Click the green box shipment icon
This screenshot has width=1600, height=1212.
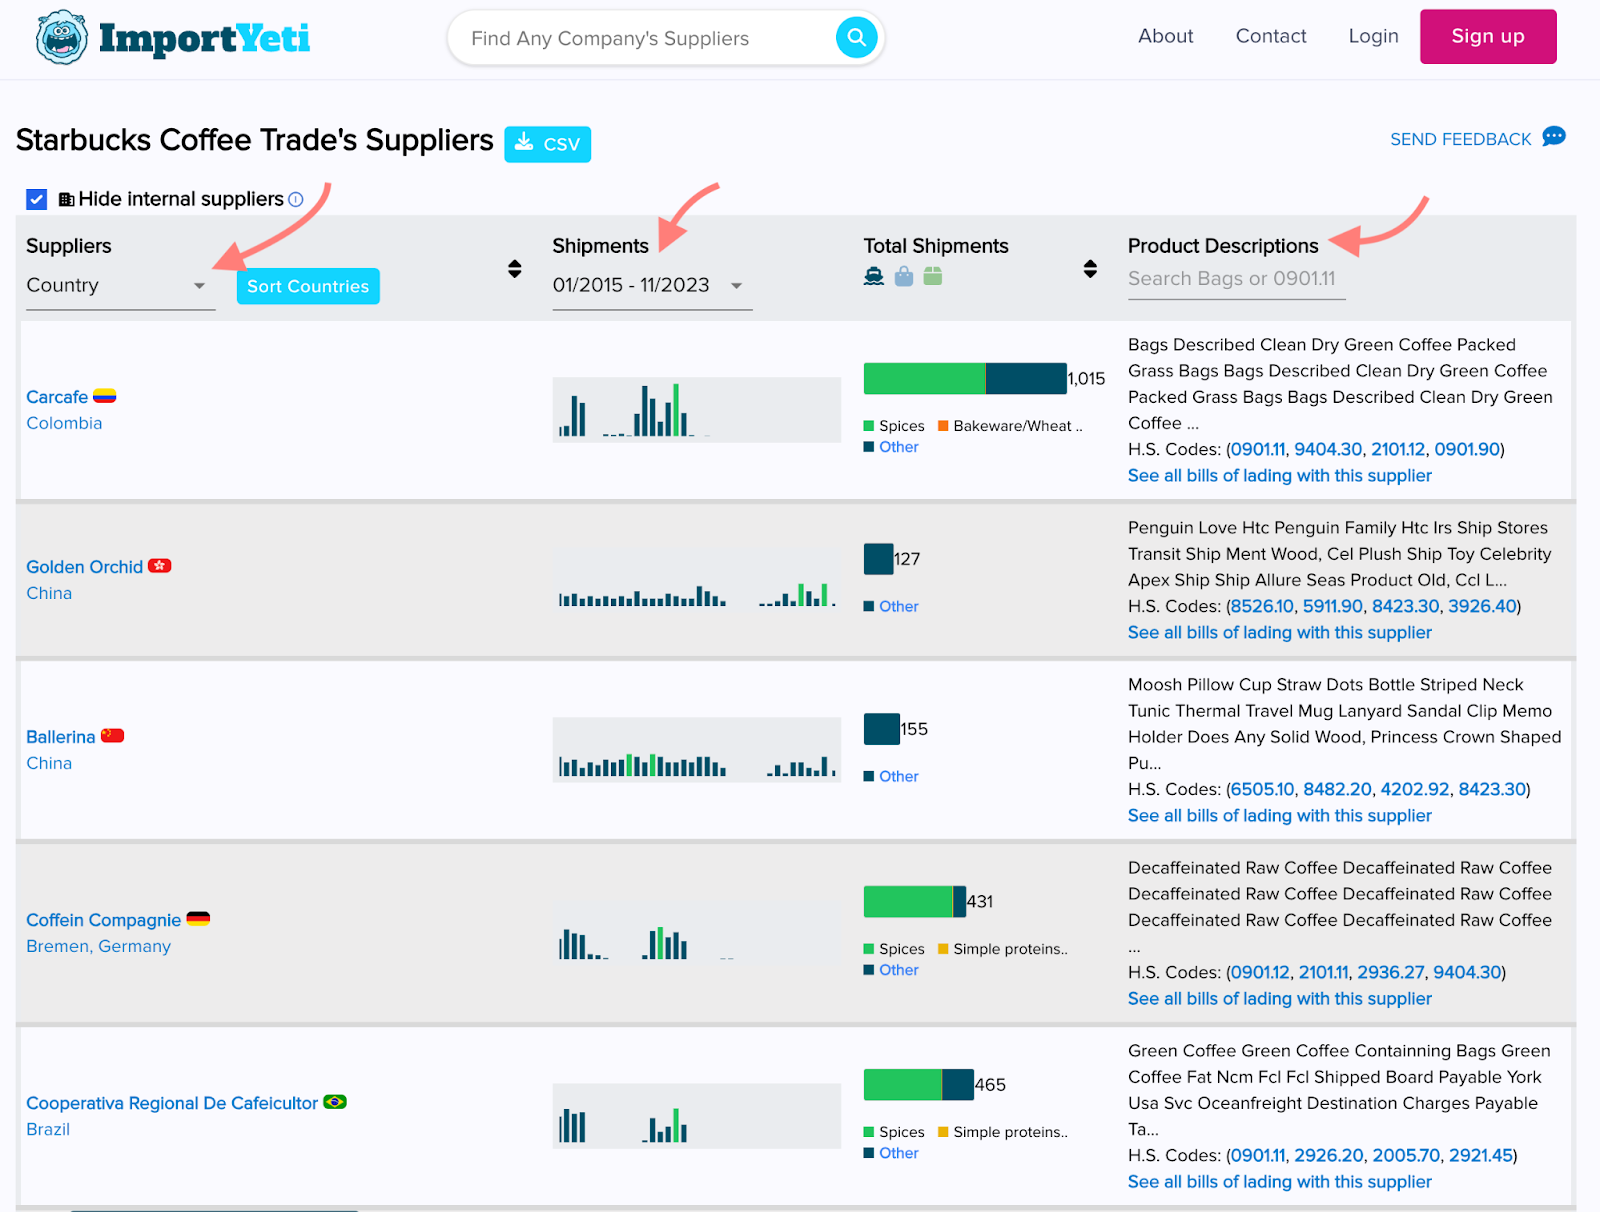click(x=933, y=277)
